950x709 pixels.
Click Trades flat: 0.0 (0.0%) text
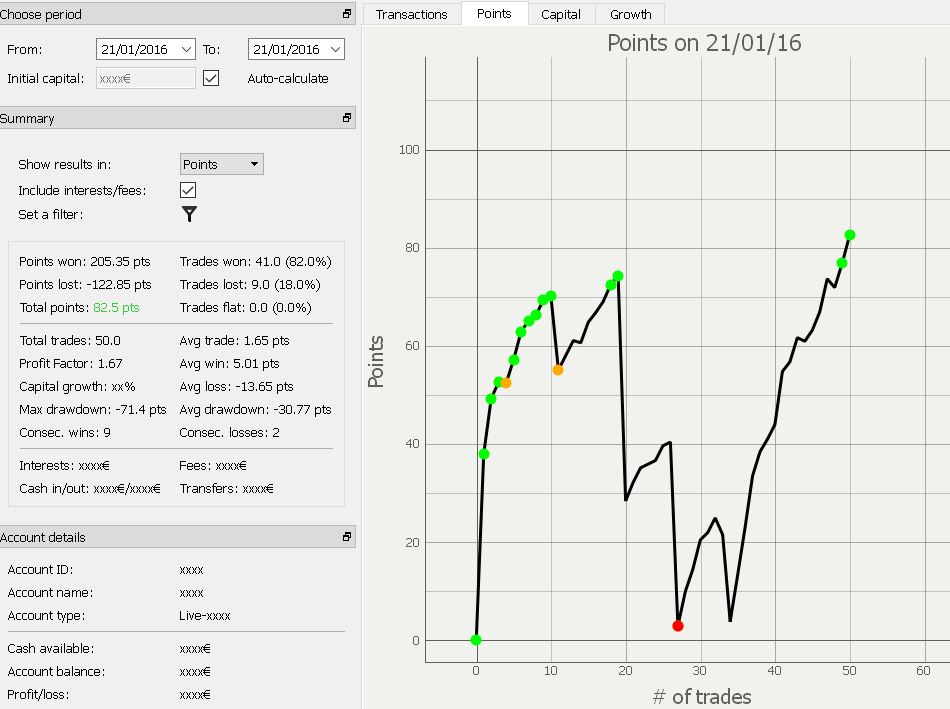[x=245, y=308]
